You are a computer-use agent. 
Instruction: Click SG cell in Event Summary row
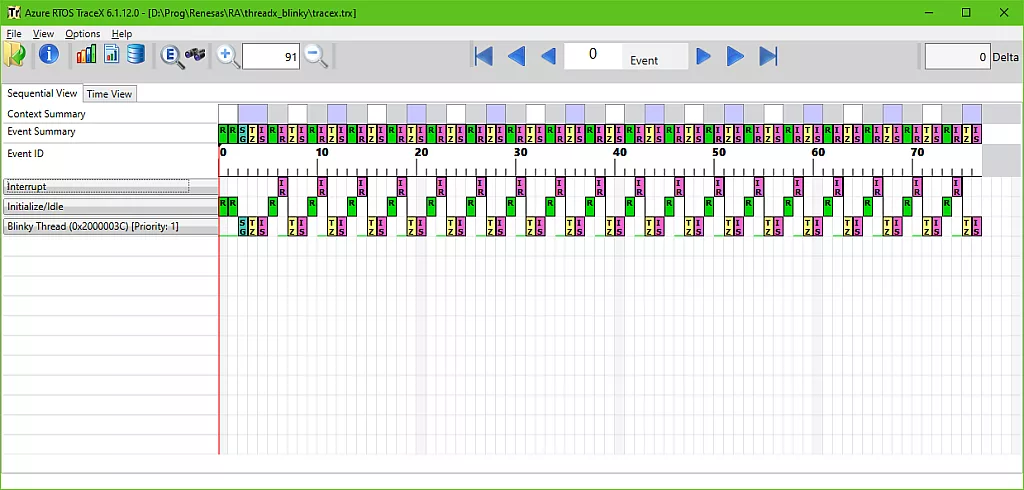243,134
